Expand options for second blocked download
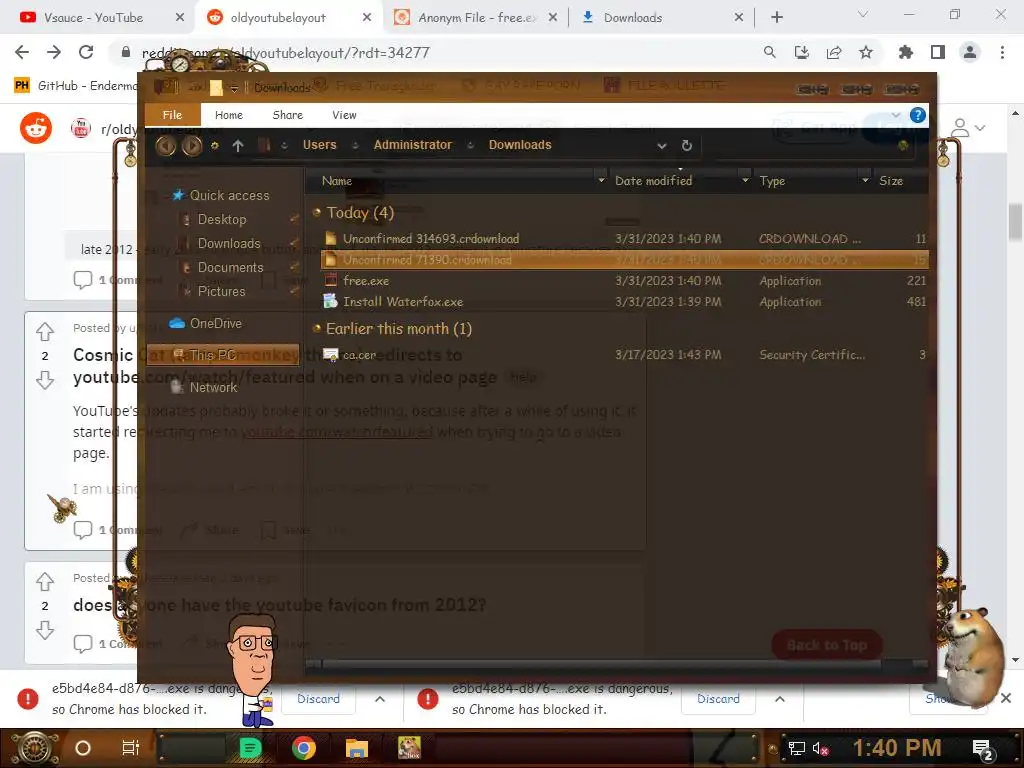The image size is (1024, 768). [779, 699]
